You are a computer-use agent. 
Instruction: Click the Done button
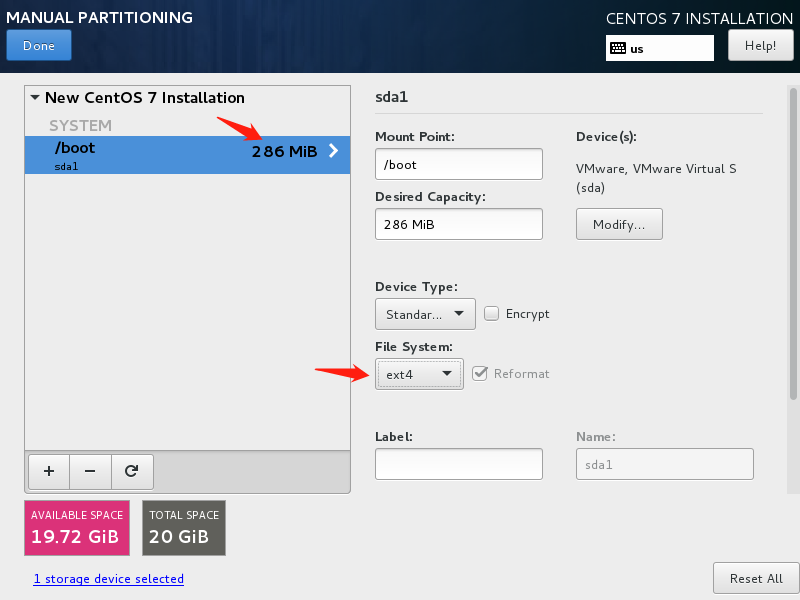click(39, 45)
